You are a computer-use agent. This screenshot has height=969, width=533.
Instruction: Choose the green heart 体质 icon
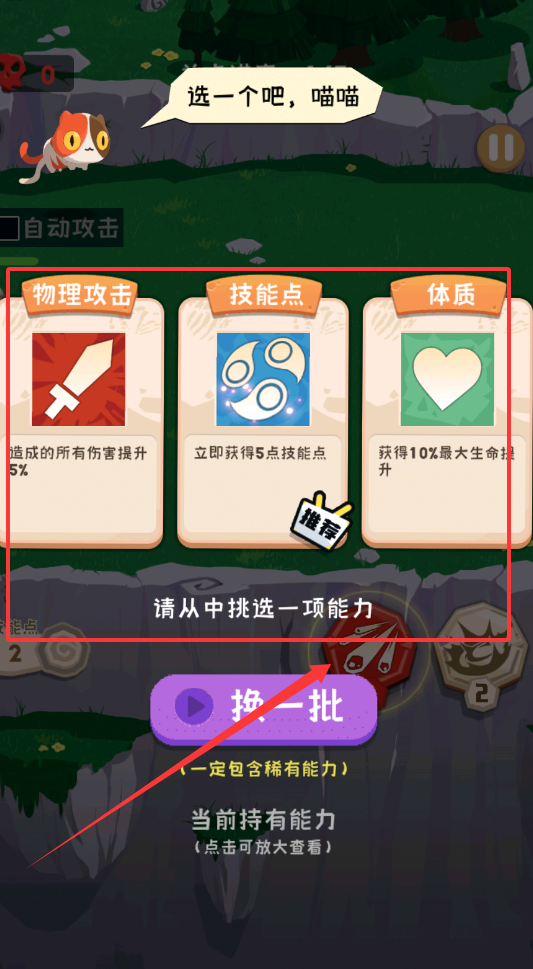448,379
